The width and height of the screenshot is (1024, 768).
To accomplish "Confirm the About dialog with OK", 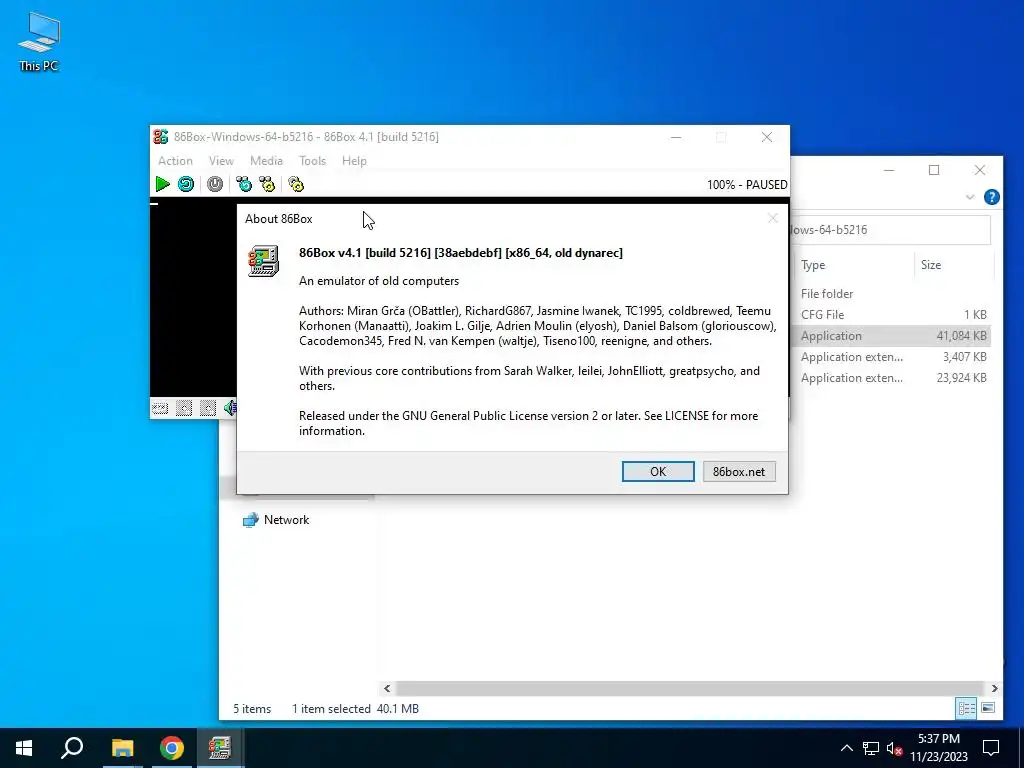I will [x=658, y=472].
